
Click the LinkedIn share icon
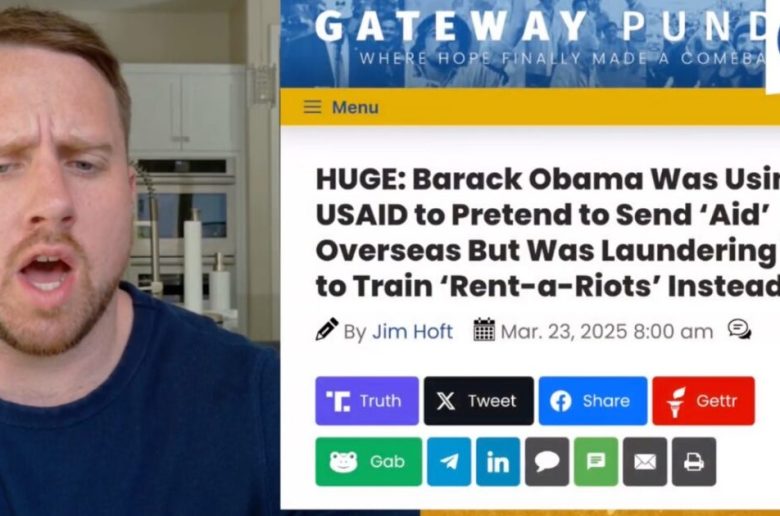498,462
